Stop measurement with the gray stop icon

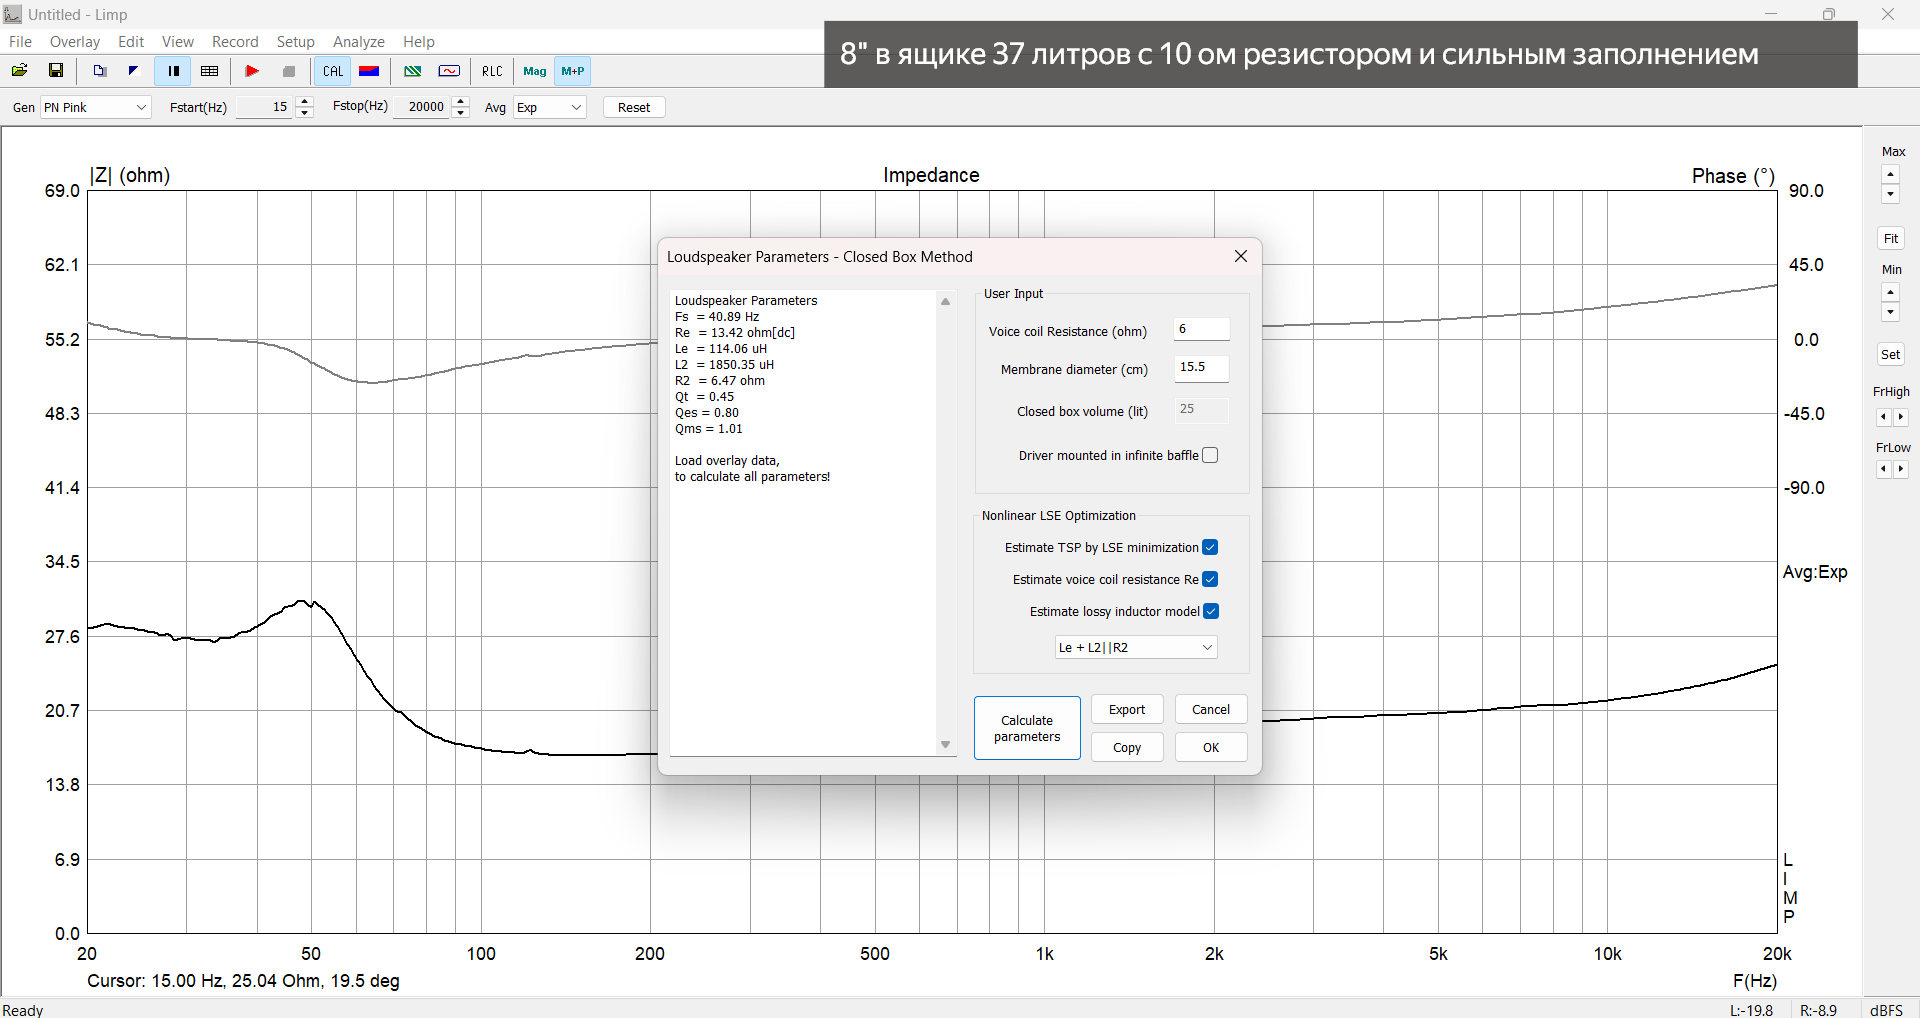coord(289,71)
